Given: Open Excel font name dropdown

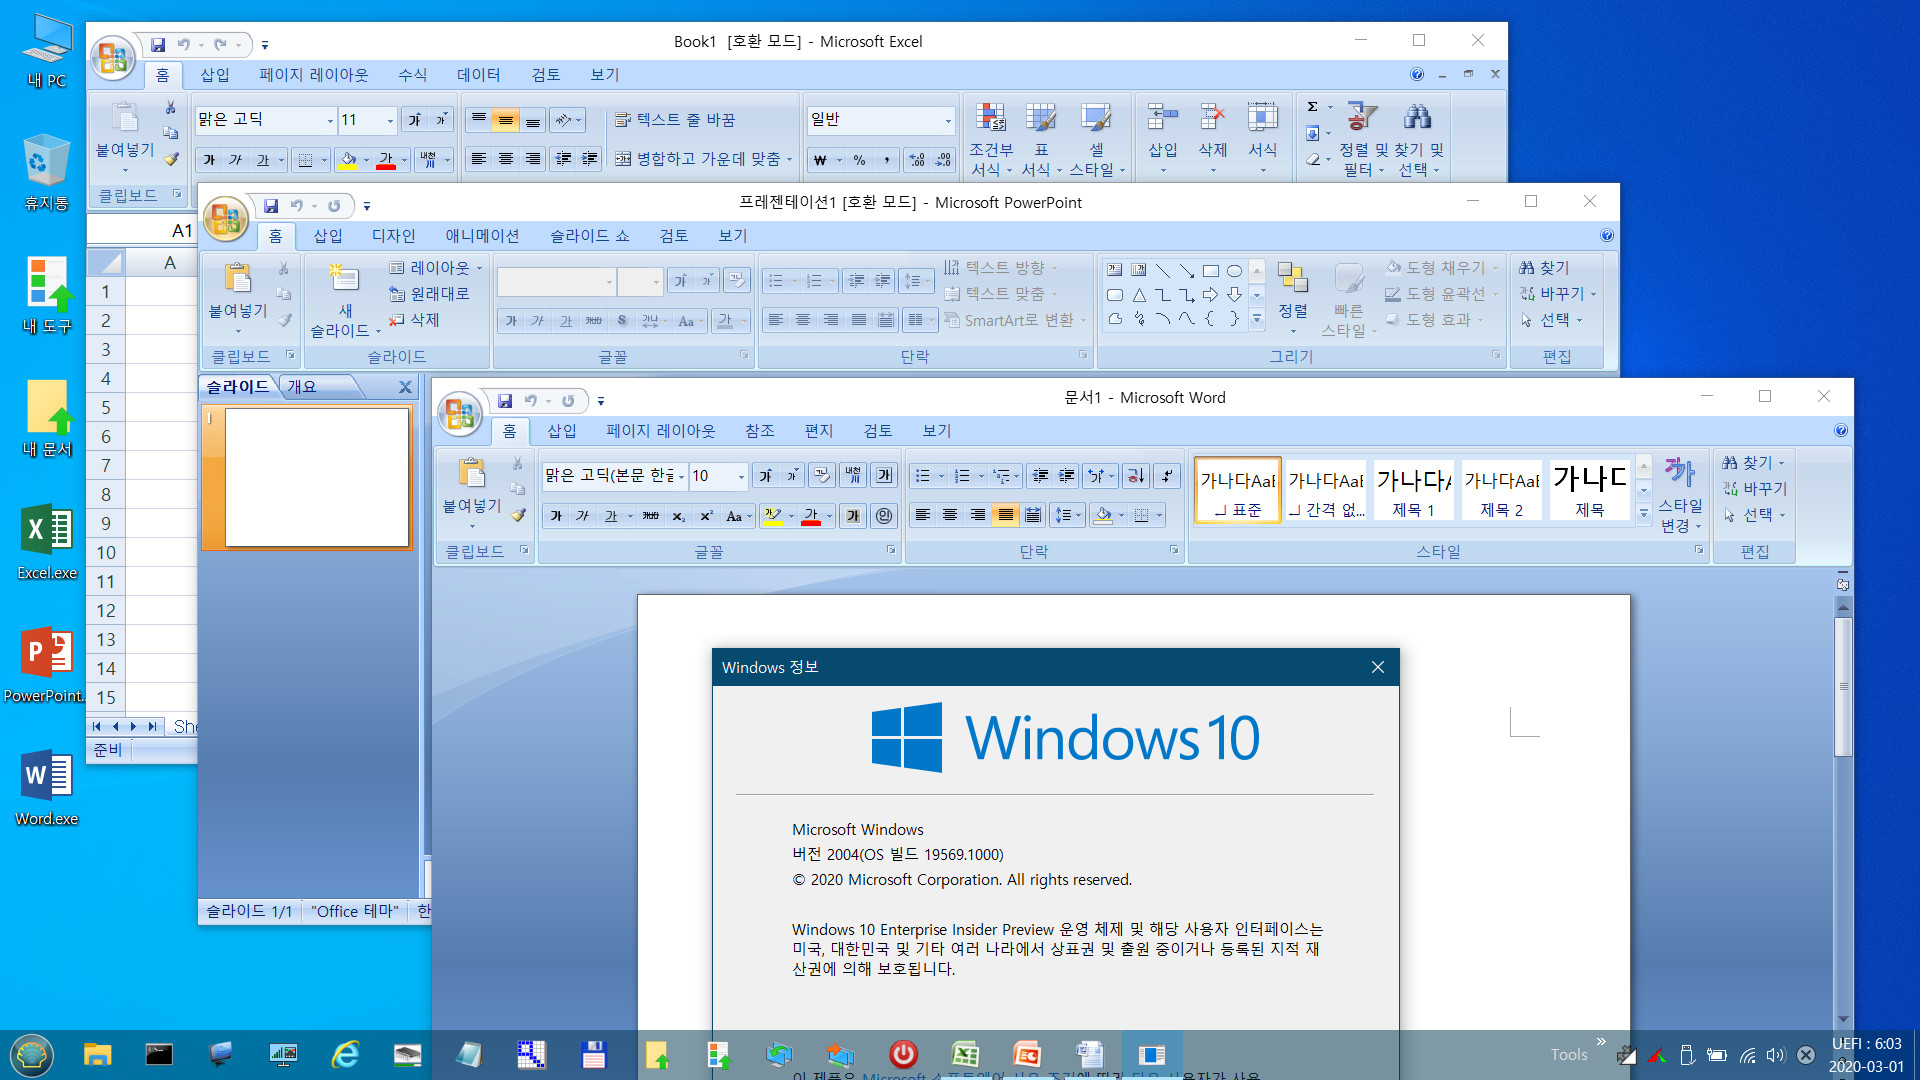Looking at the screenshot, I should pyautogui.click(x=330, y=121).
